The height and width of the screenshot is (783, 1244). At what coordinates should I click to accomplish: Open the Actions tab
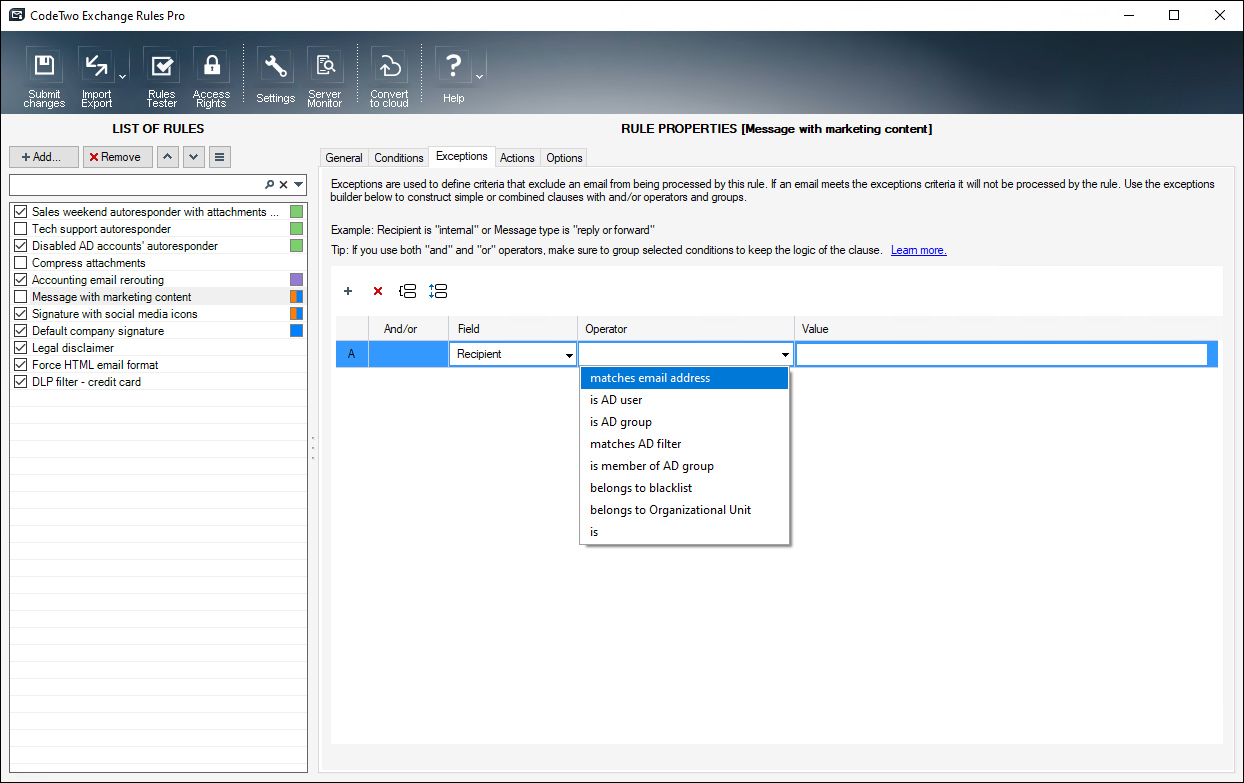coord(517,158)
